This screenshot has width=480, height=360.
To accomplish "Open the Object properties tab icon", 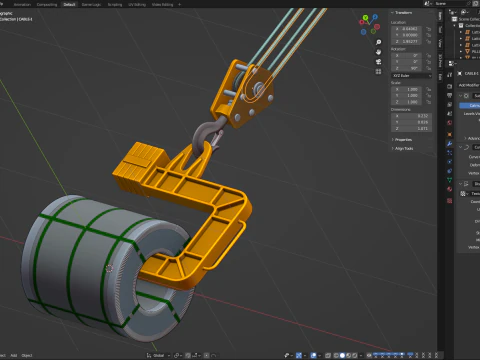I will pyautogui.click(x=449, y=134).
